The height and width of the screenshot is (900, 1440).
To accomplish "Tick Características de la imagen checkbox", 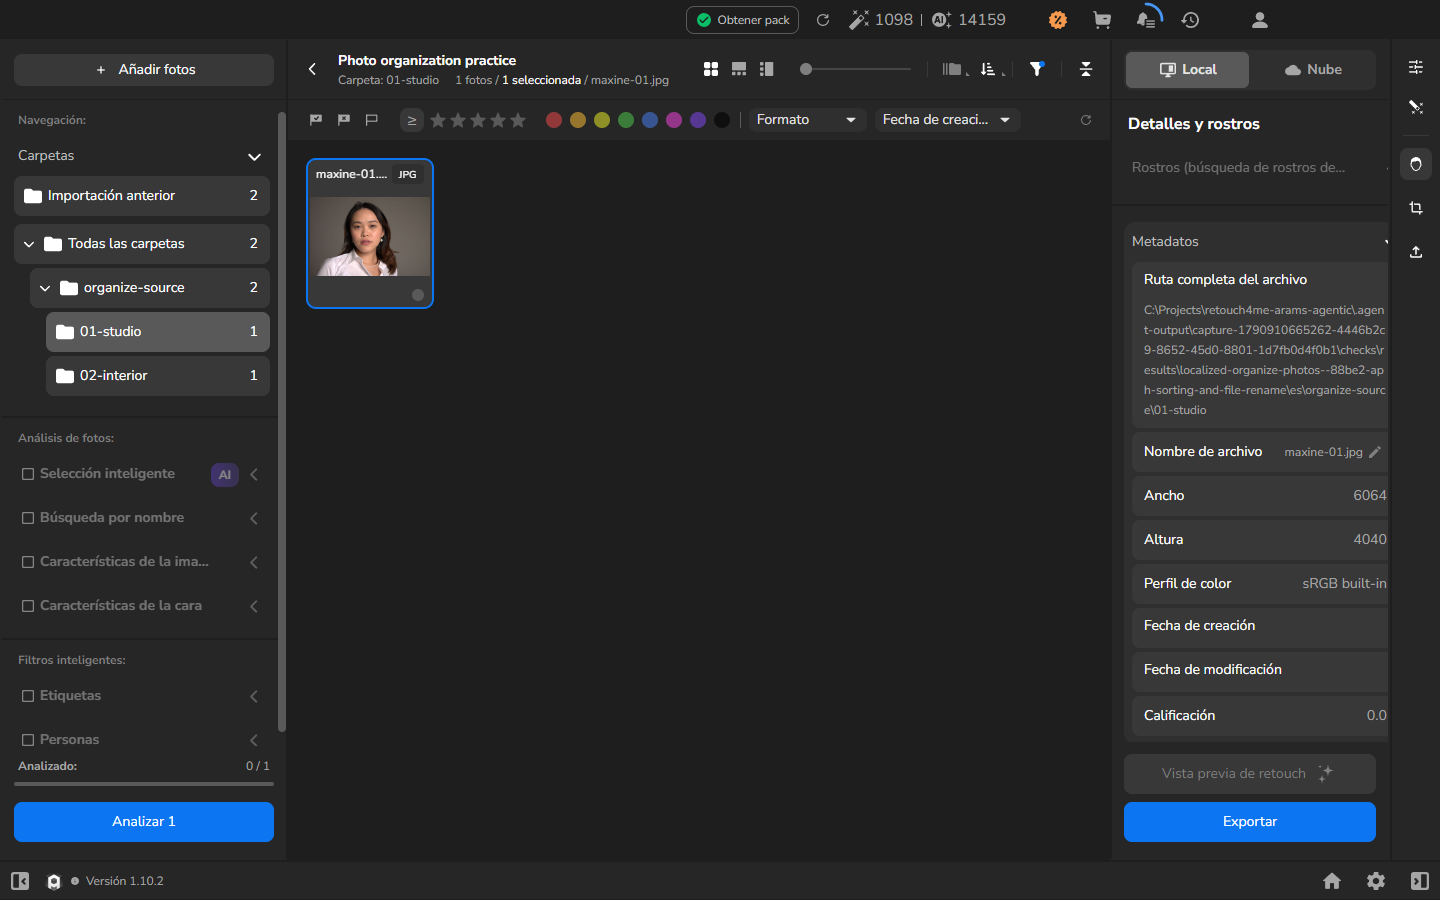I will pyautogui.click(x=28, y=562).
